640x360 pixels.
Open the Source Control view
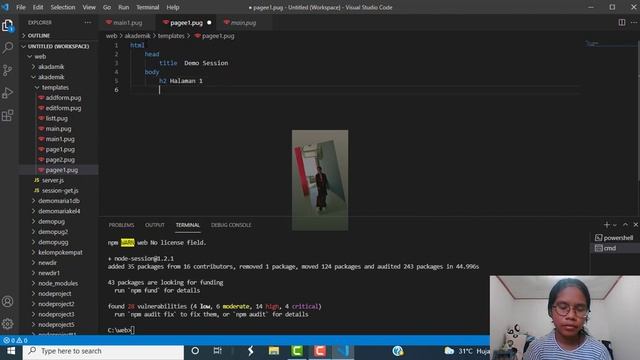tap(8, 71)
